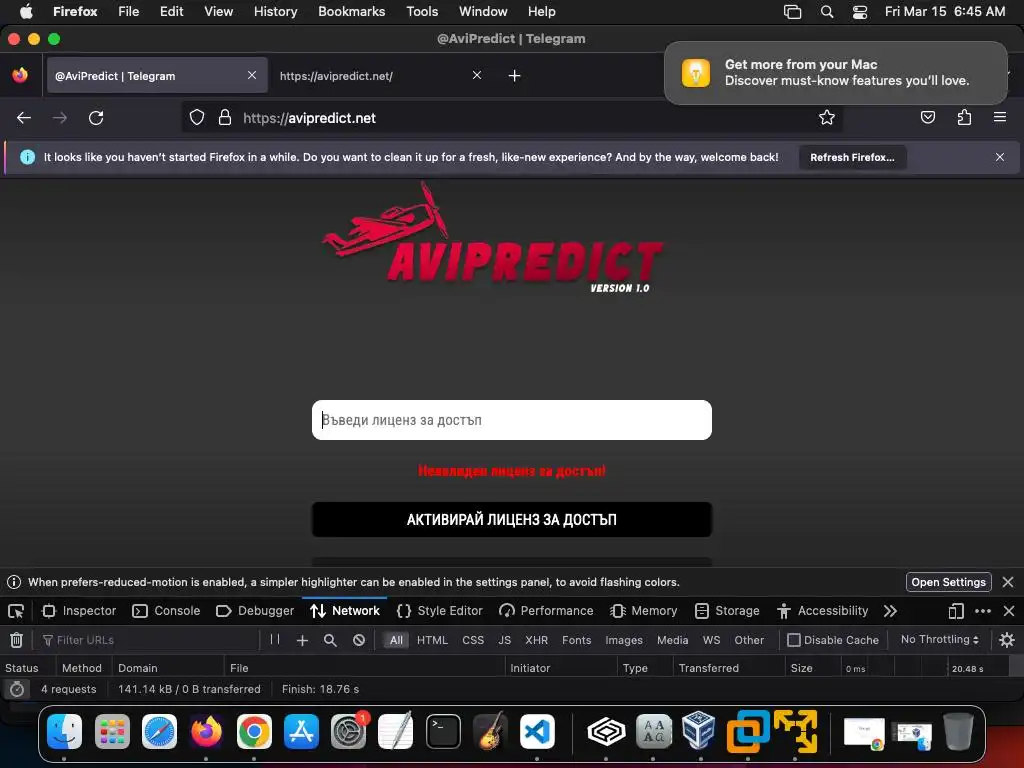Toggle responsive design mode icon
The height and width of the screenshot is (768, 1024).
[956, 611]
